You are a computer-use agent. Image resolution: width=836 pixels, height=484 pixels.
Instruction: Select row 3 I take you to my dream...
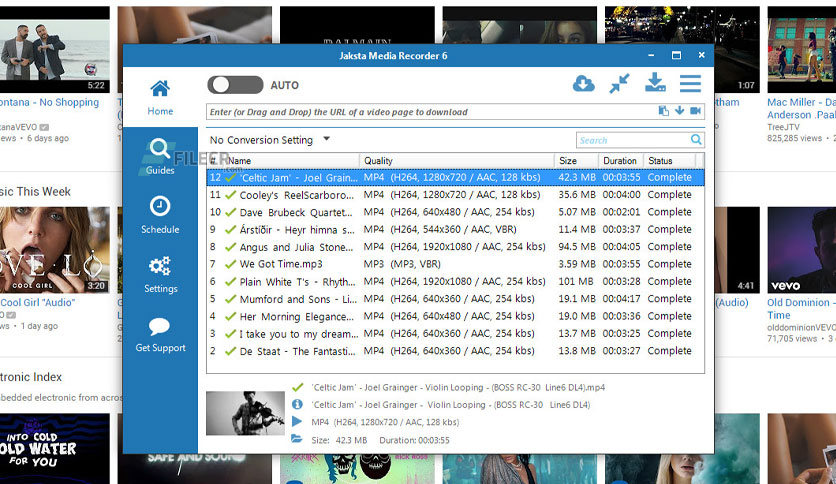click(455, 333)
